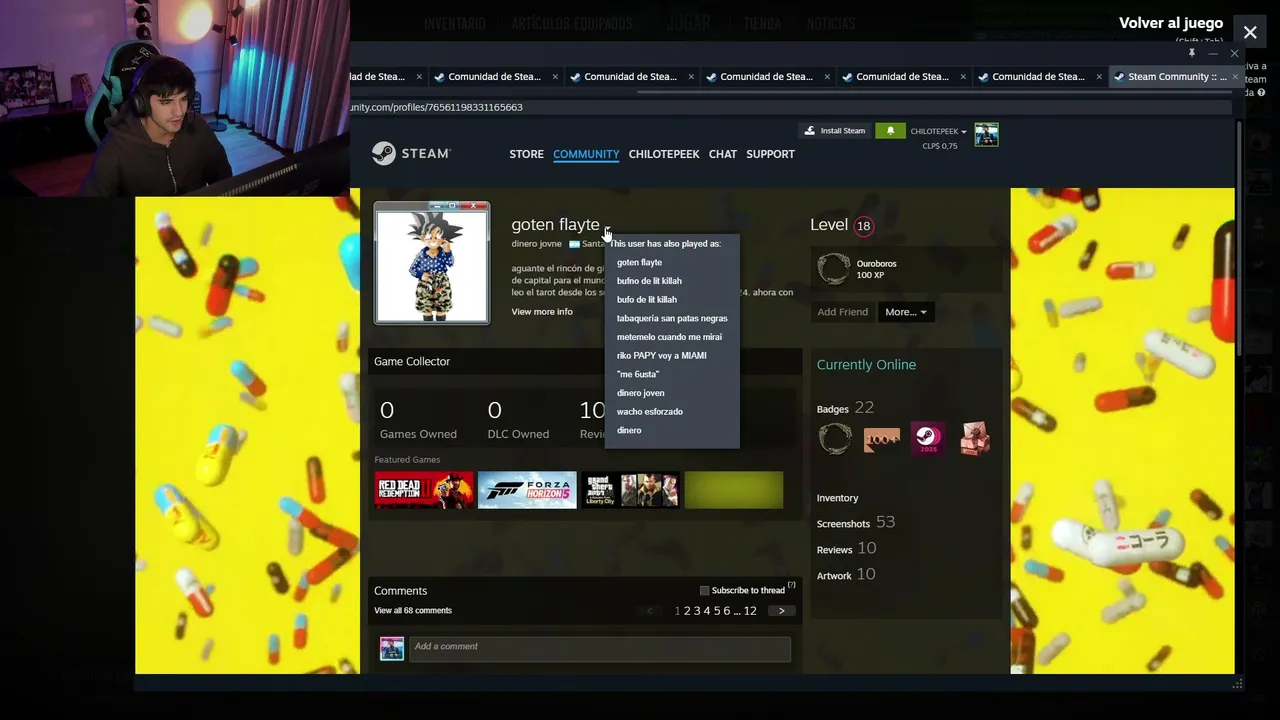This screenshot has height=720, width=1280.
Task: Open the CHAT menu item
Action: 723,154
